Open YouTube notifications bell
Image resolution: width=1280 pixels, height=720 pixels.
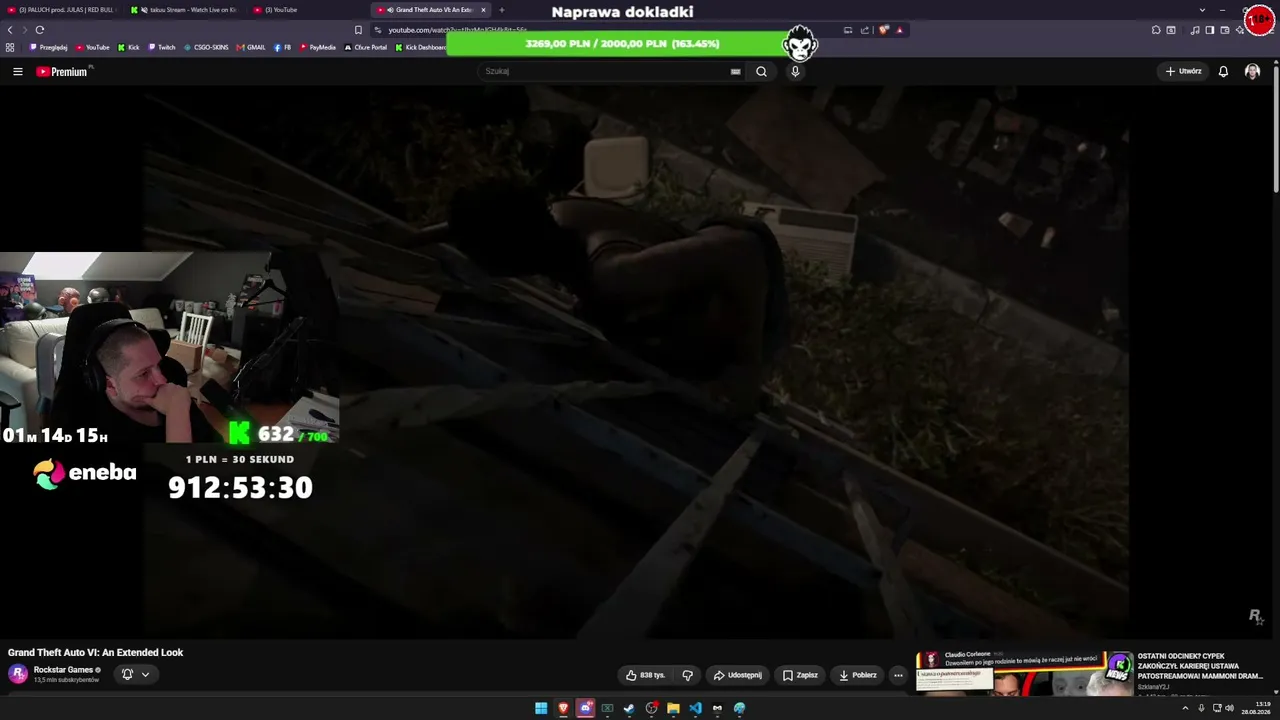pyautogui.click(x=1223, y=72)
